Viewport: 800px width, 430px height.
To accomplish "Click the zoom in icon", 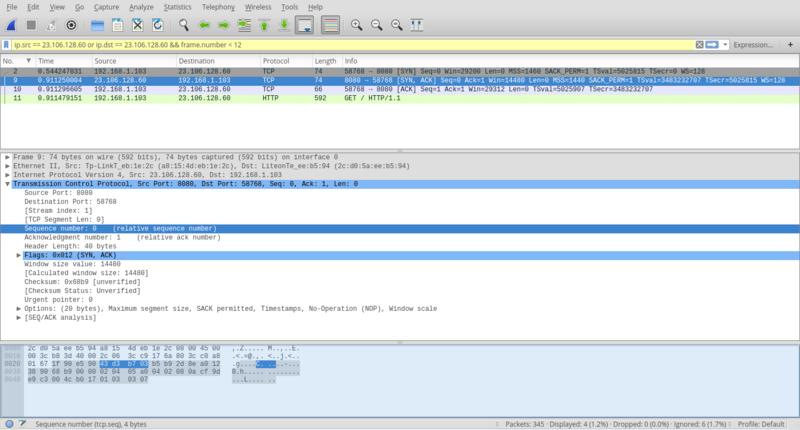I will tap(358, 23).
